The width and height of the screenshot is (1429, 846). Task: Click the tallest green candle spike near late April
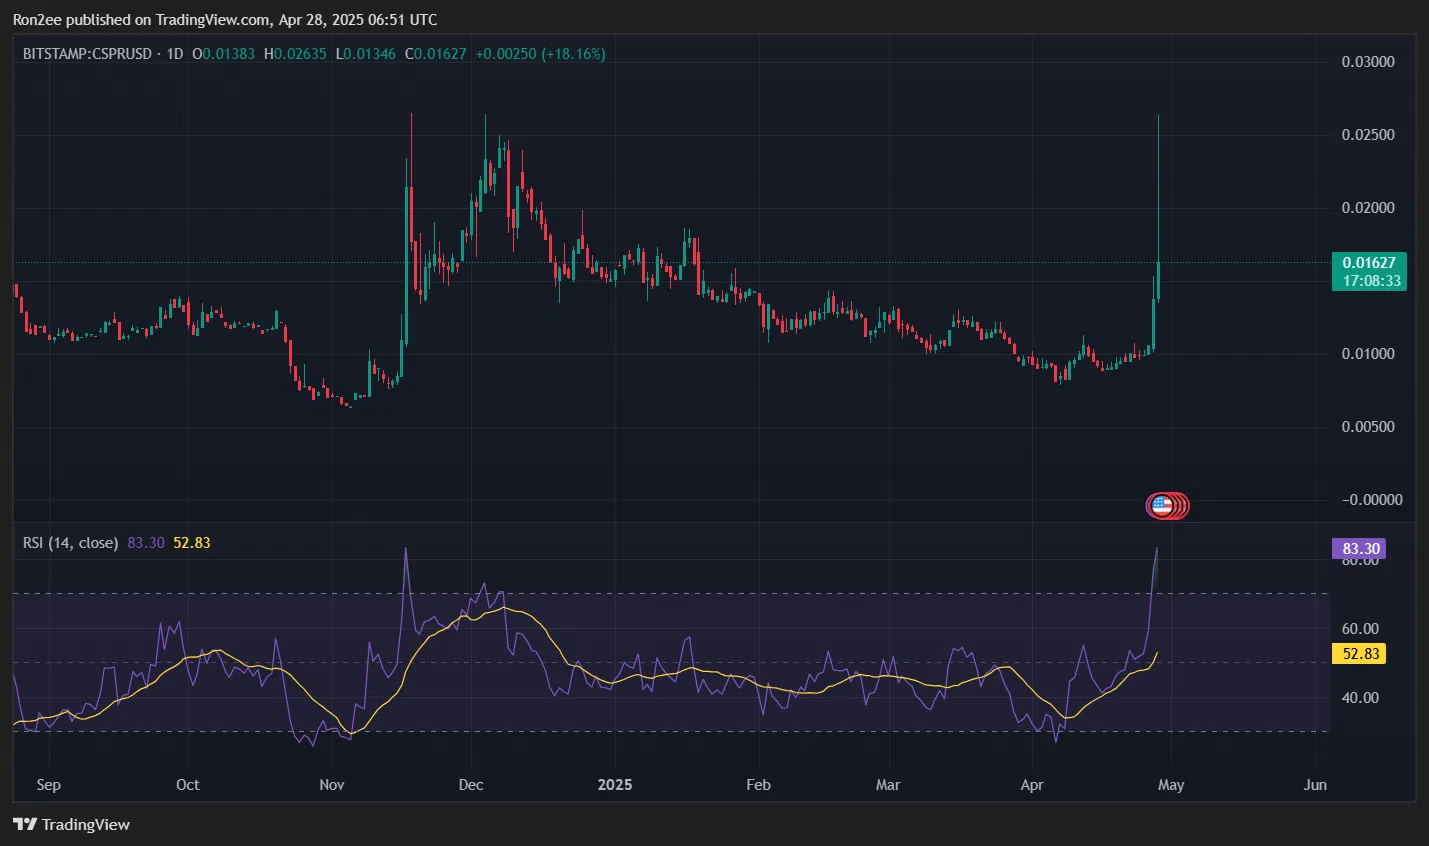pos(1158,200)
